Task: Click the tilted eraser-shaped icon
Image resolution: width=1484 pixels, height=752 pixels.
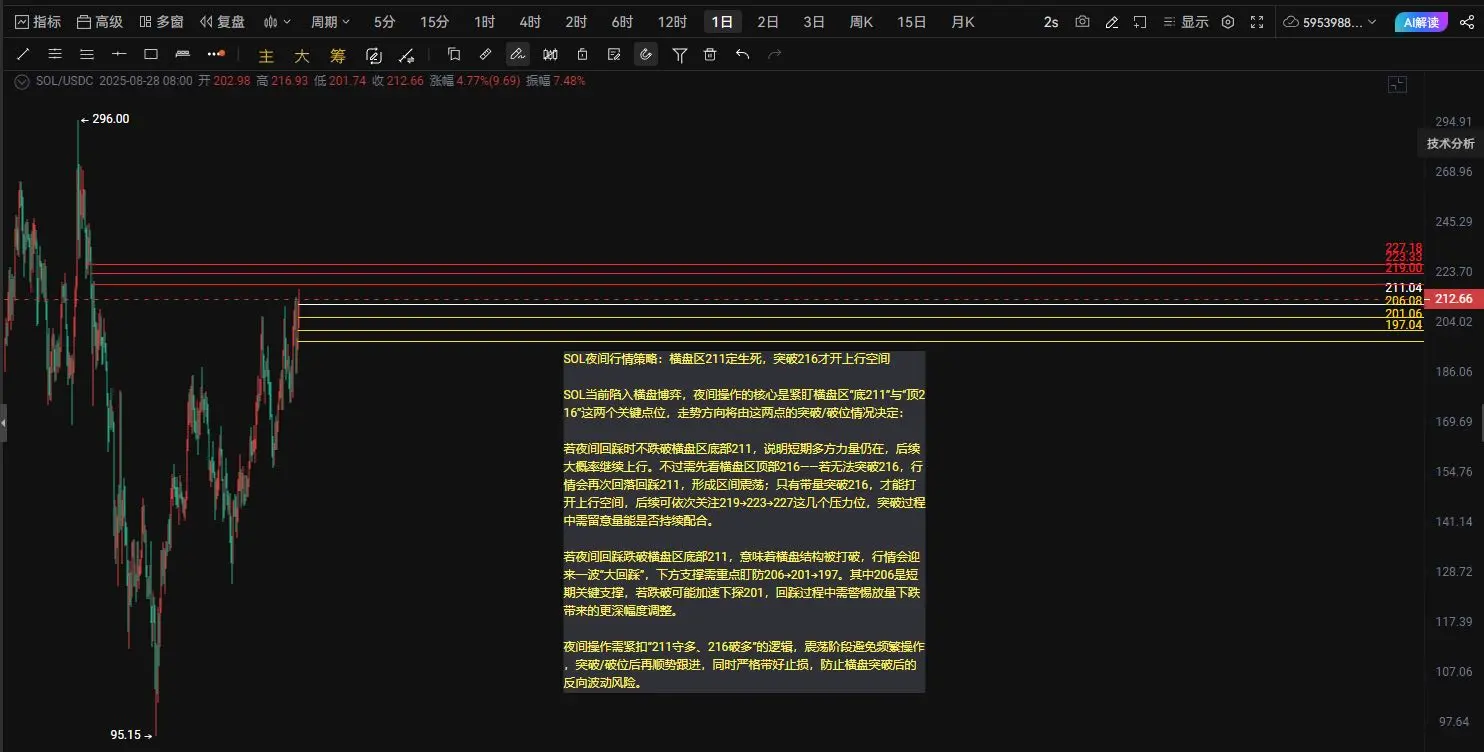Action: pos(486,55)
